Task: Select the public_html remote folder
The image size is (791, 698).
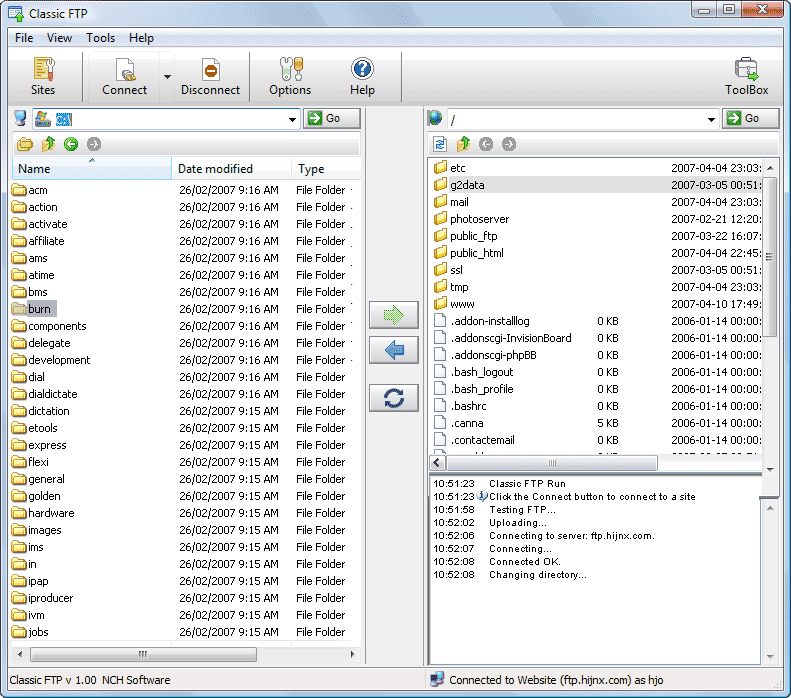Action: click(476, 253)
